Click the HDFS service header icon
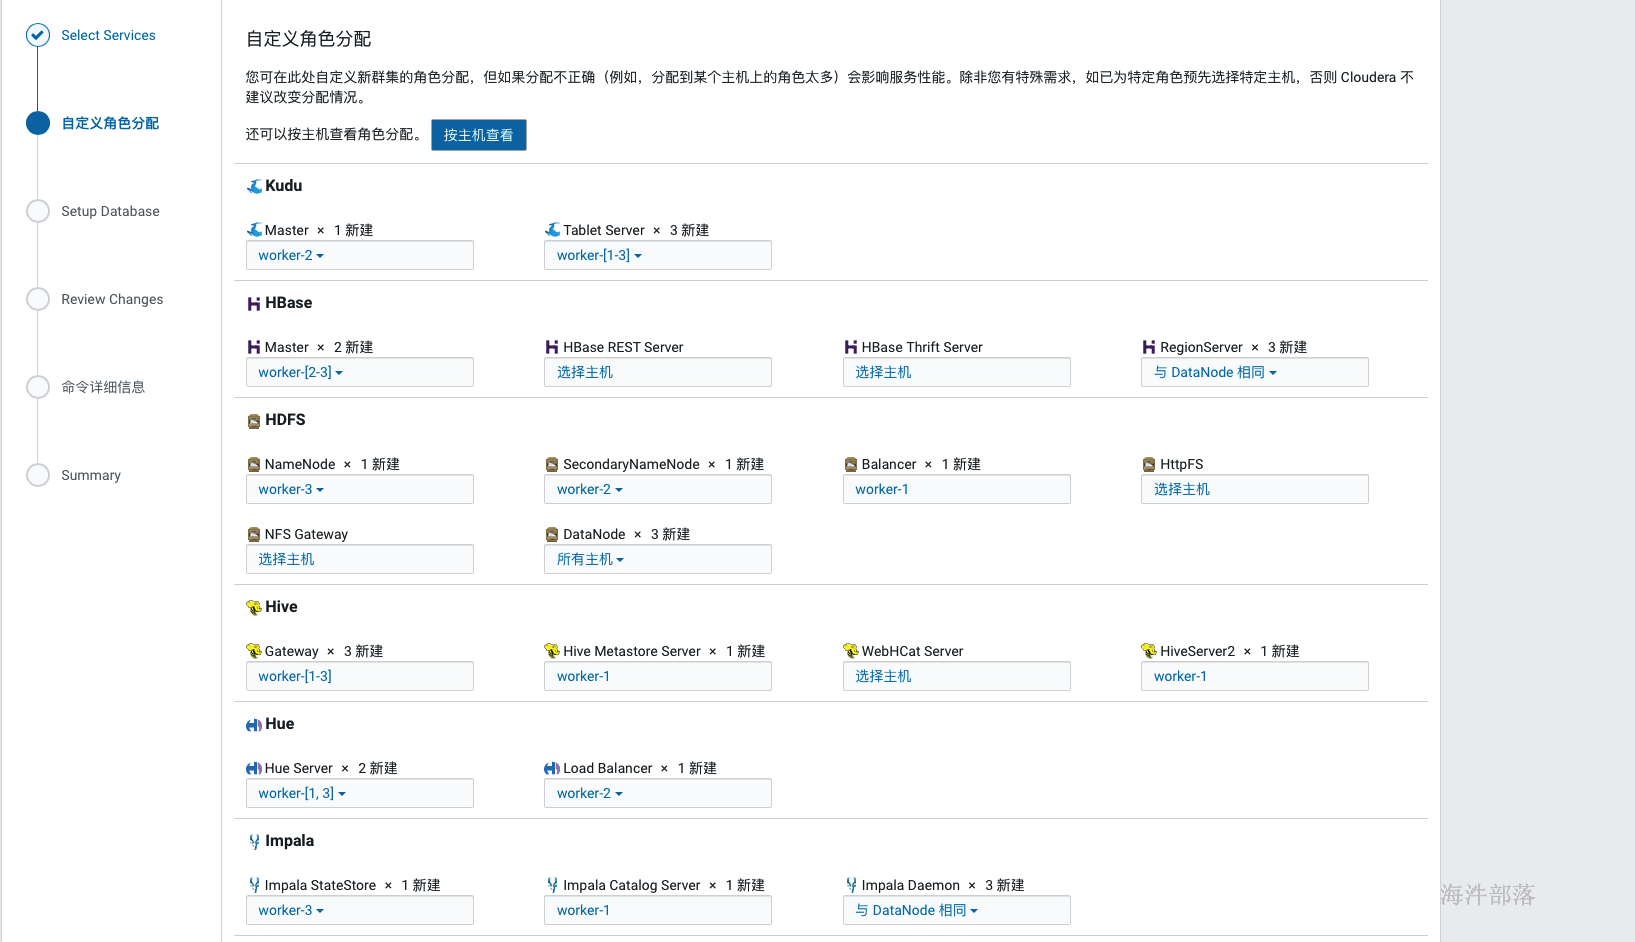 pos(254,421)
